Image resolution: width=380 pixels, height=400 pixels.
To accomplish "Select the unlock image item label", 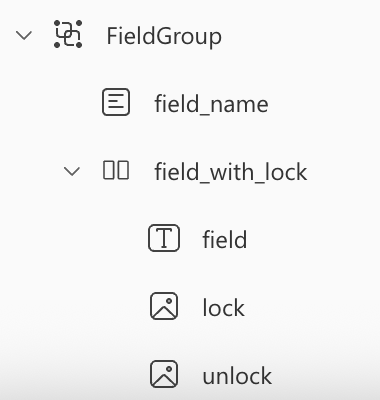I will pos(237,375).
